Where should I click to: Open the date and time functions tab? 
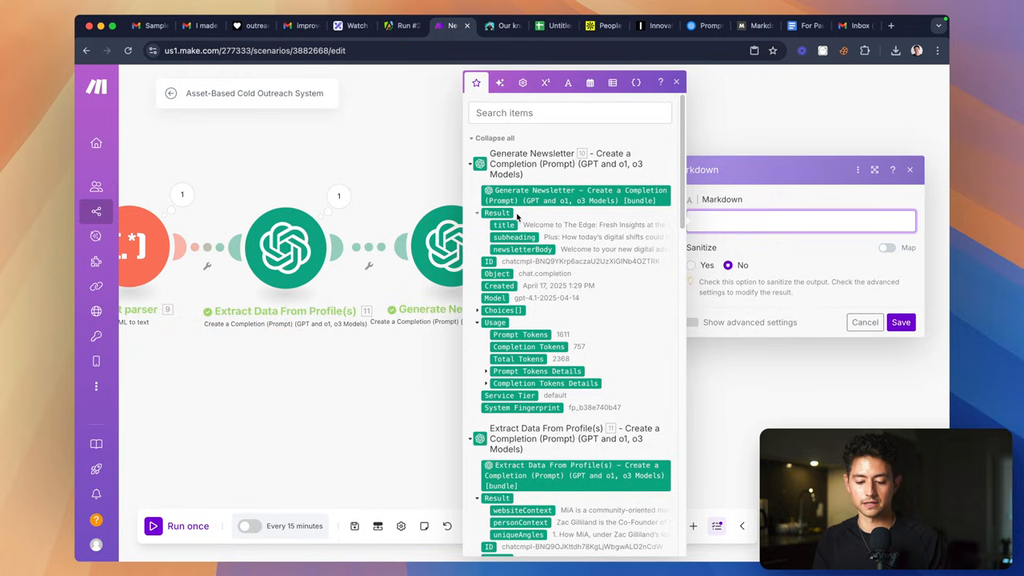tap(590, 82)
